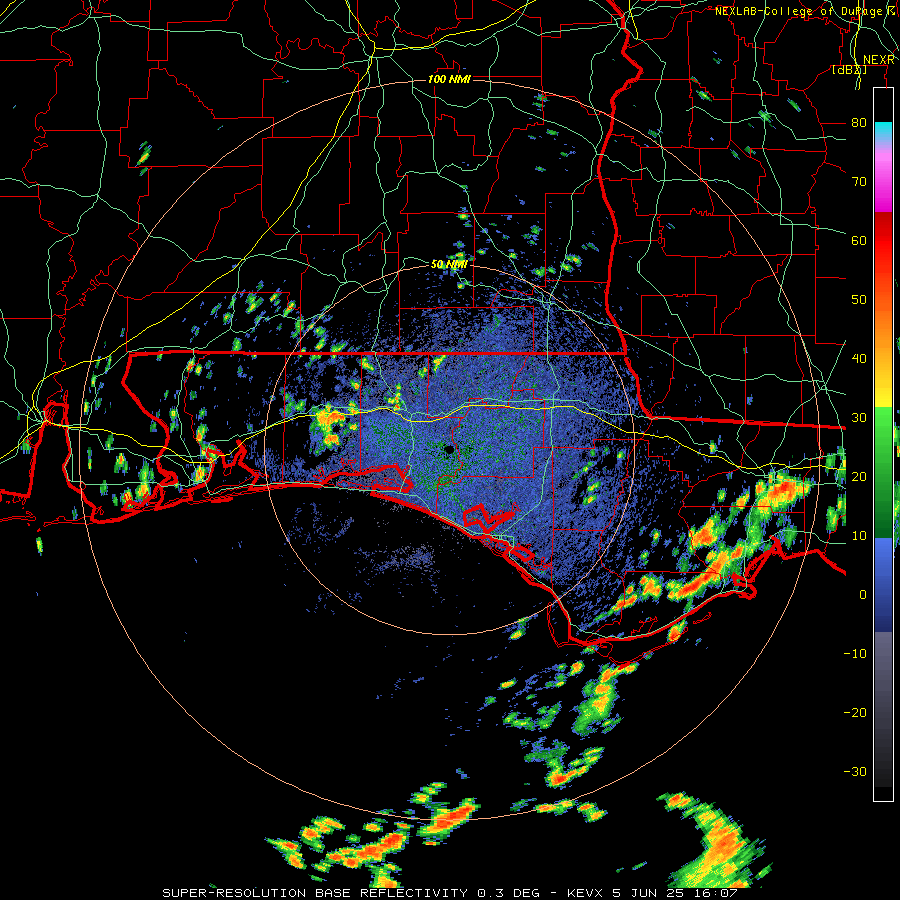Click the -20 value on the dBZ scale
The width and height of the screenshot is (900, 900).
click(x=855, y=712)
